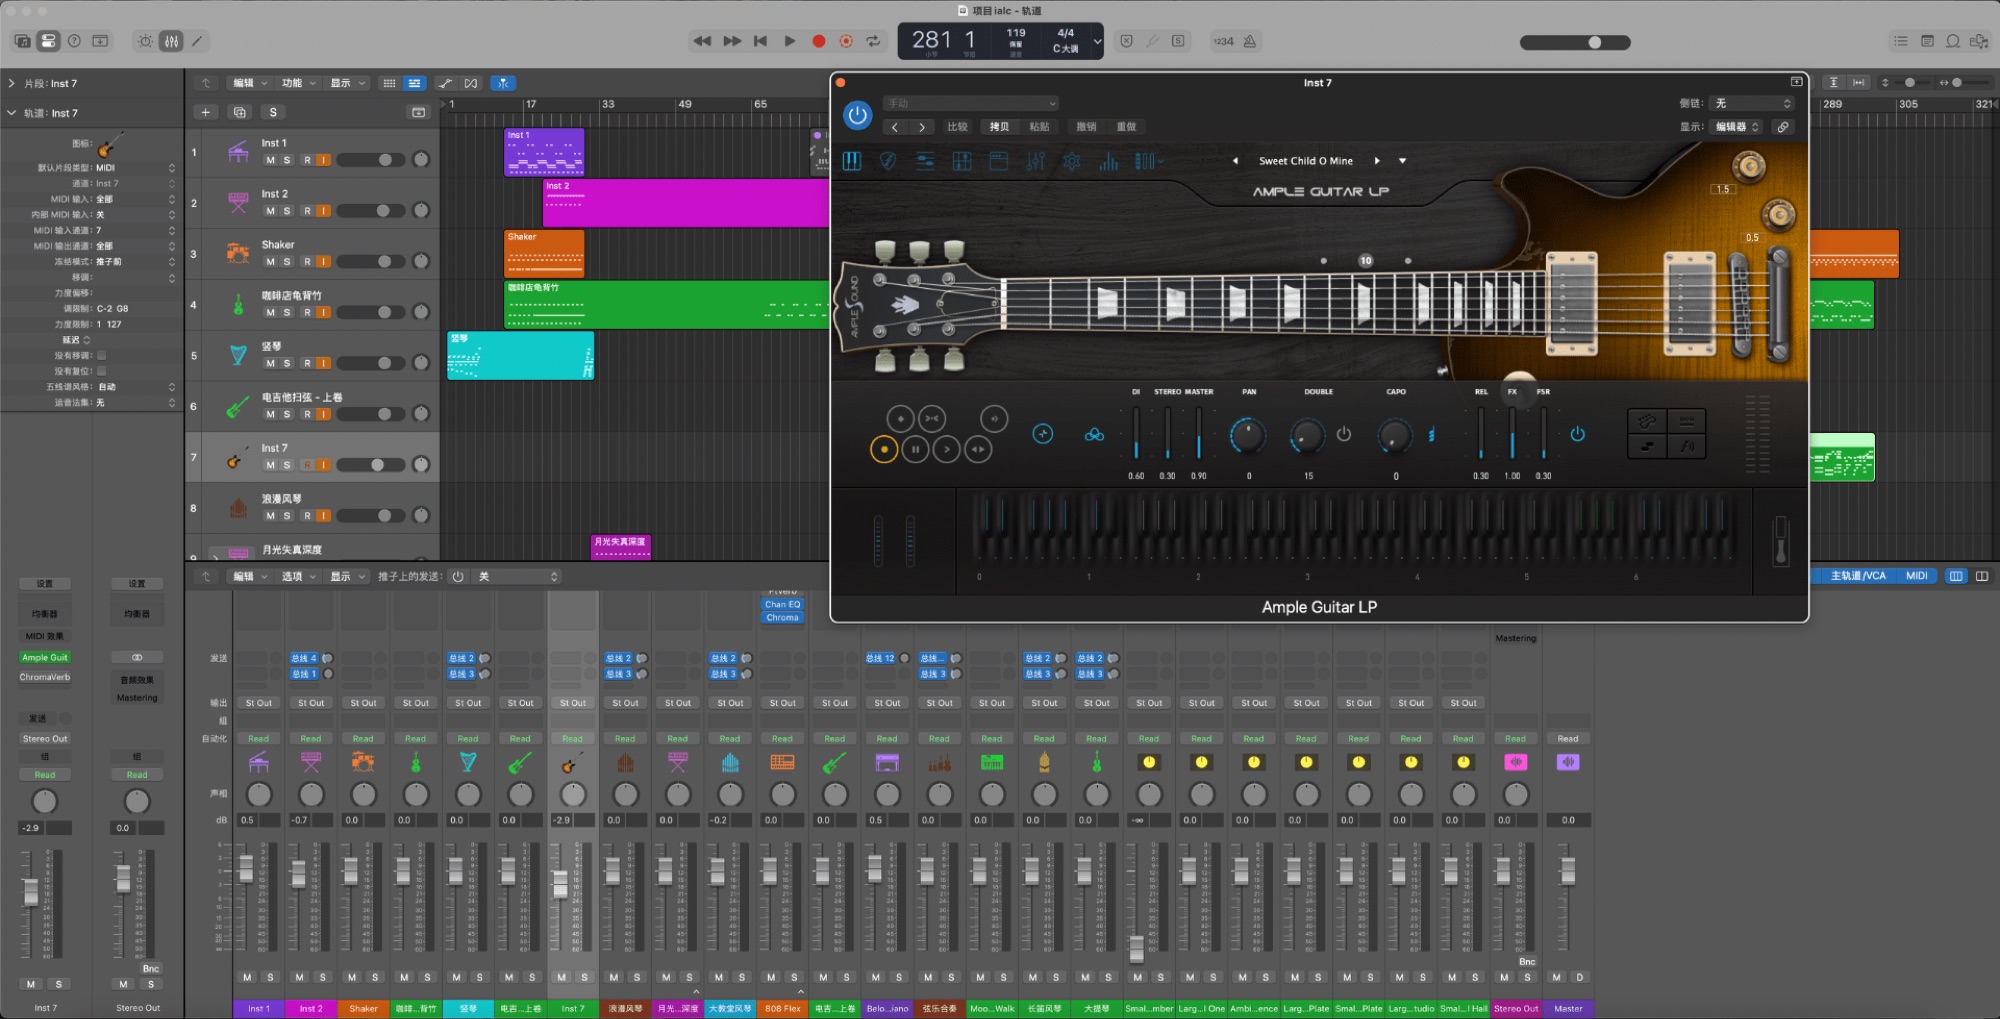
Task: Click plugin 粘贴 paste button
Action: click(1040, 127)
